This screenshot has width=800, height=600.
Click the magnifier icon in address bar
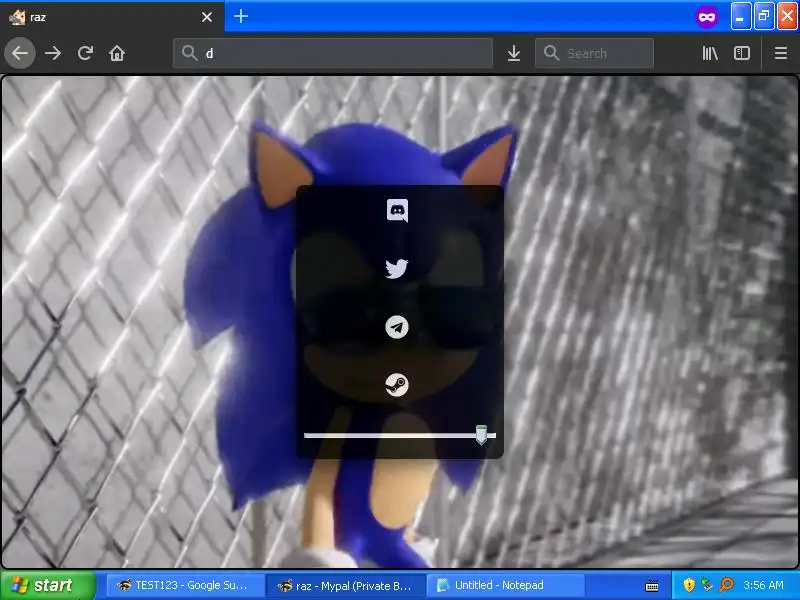pyautogui.click(x=189, y=53)
